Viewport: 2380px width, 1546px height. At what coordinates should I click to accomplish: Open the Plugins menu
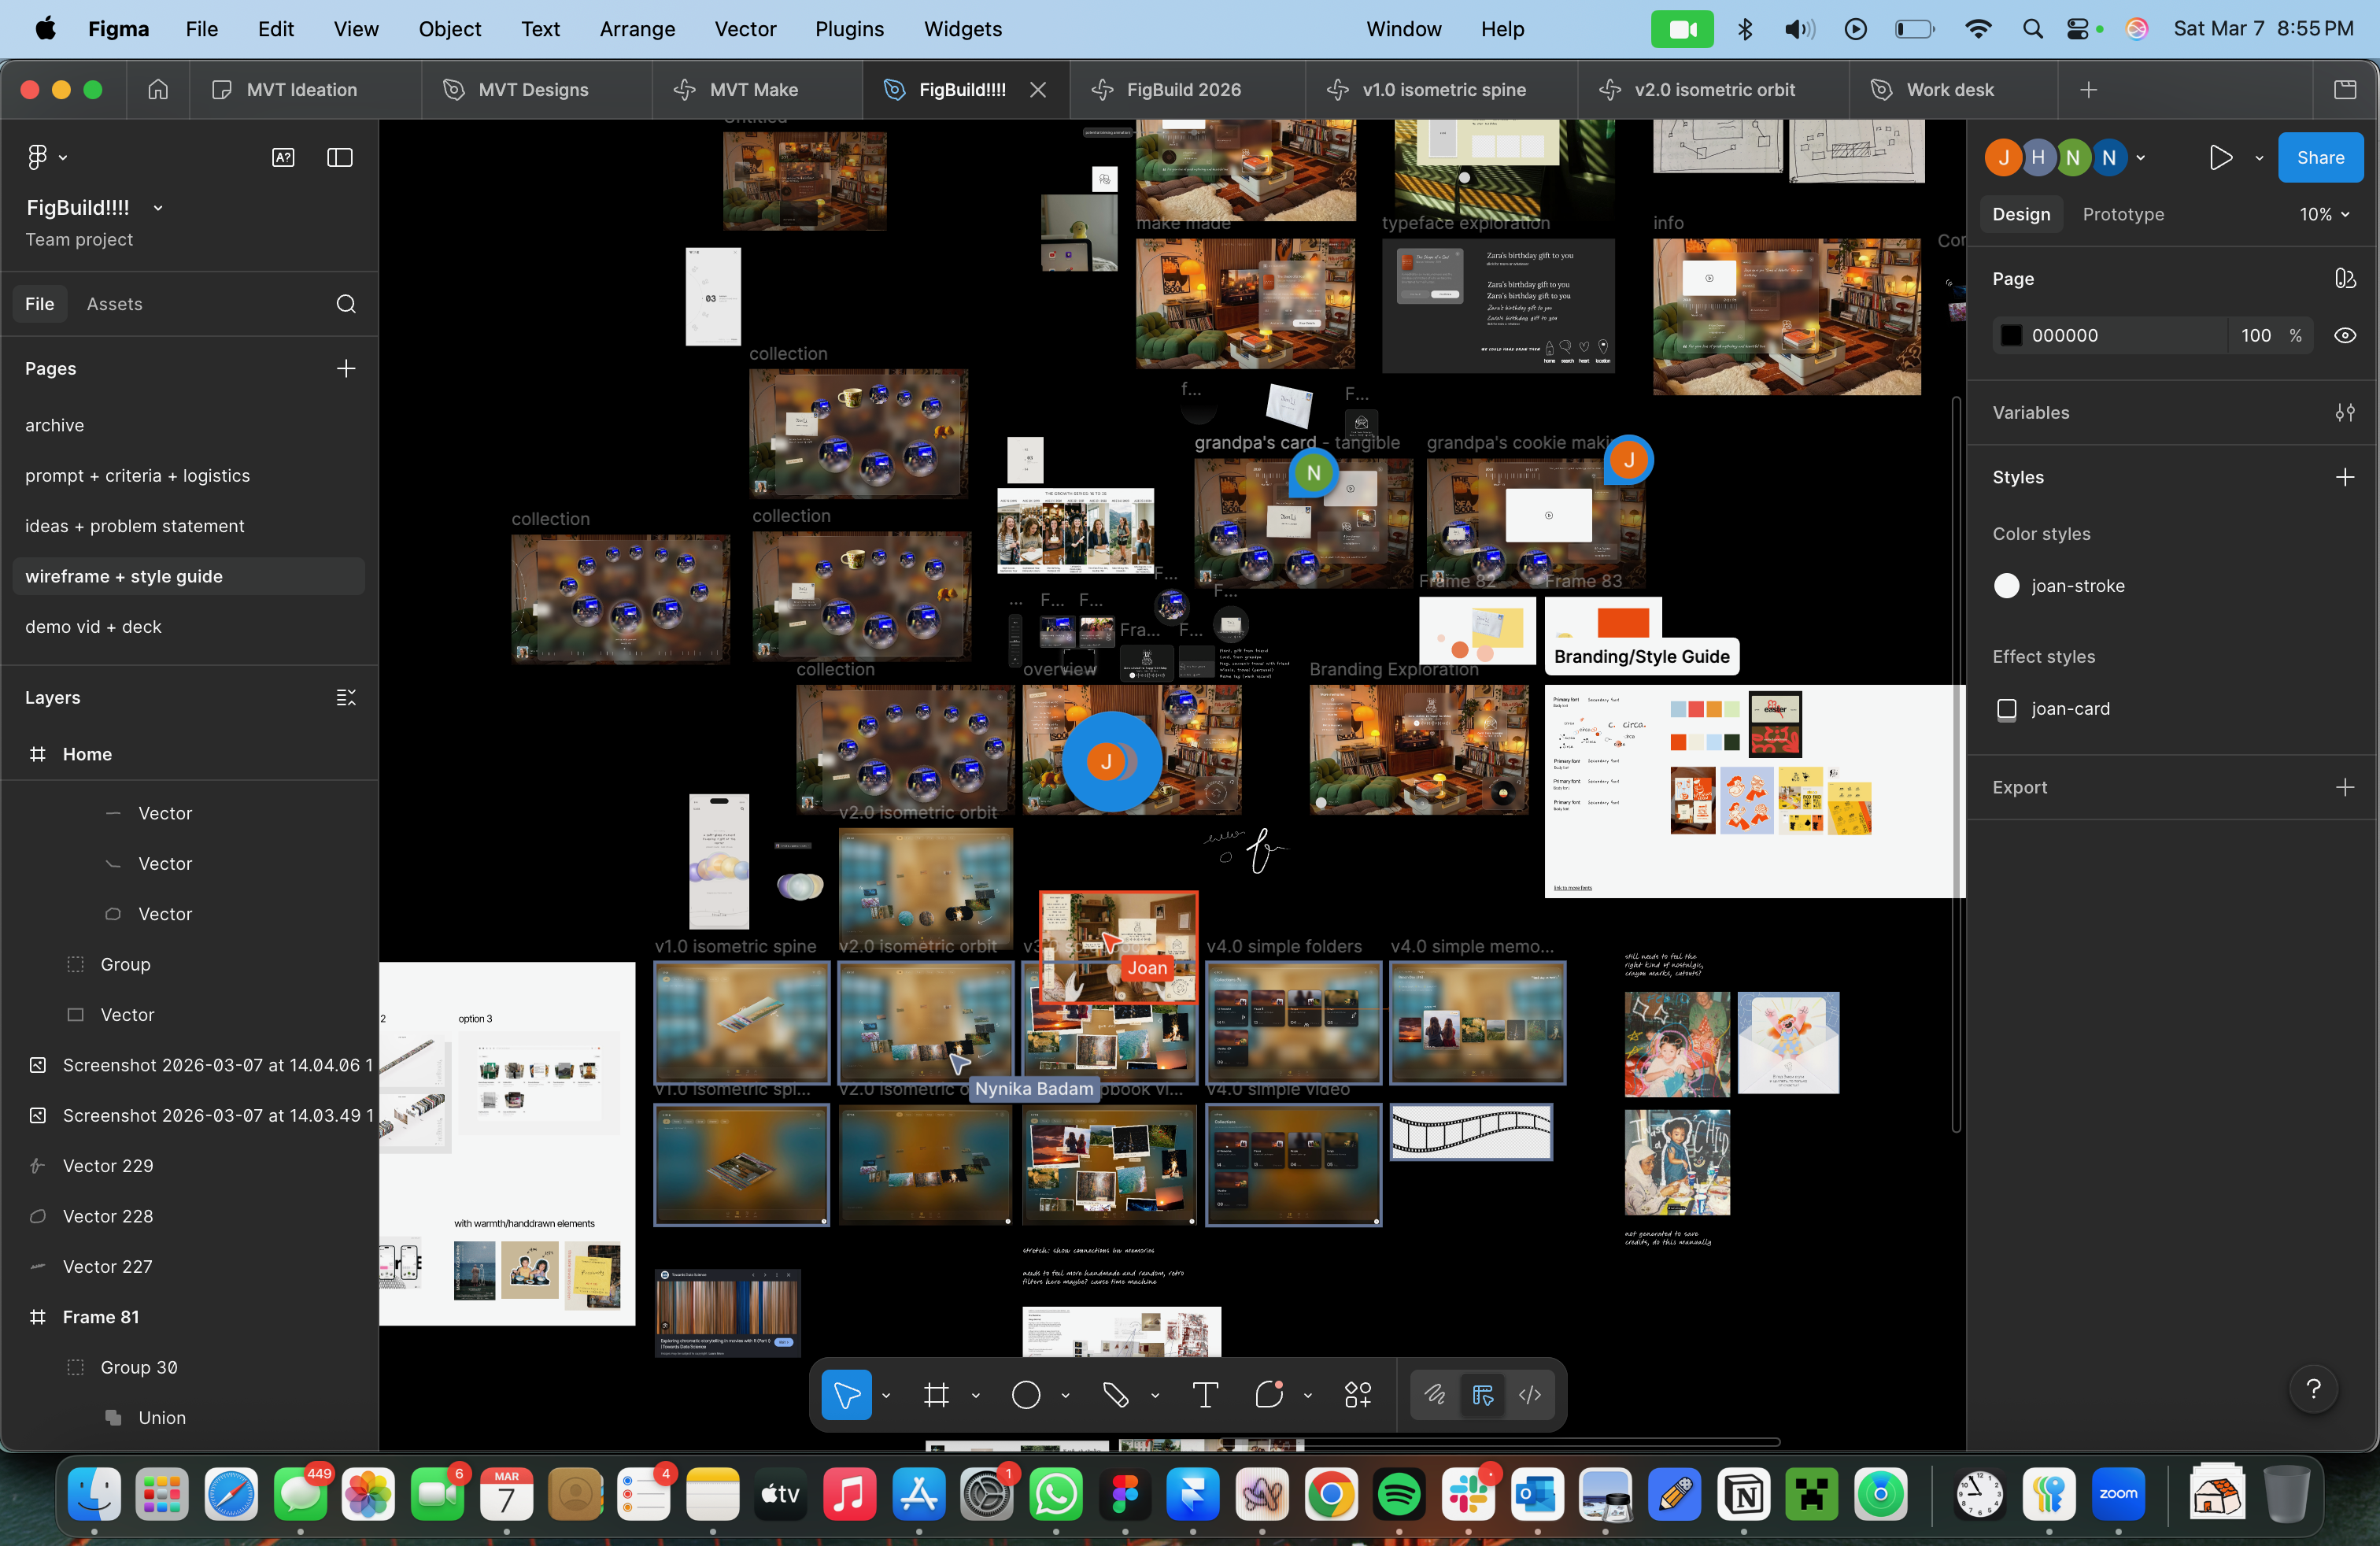(x=849, y=29)
